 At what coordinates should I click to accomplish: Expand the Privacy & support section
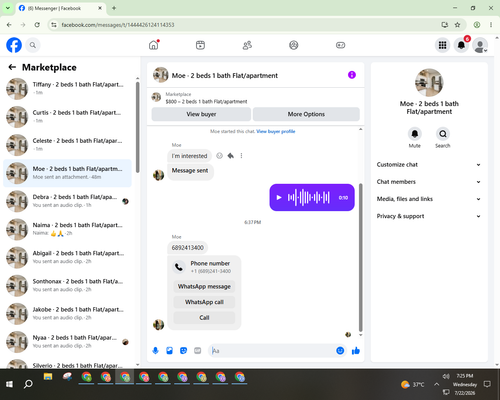click(429, 216)
